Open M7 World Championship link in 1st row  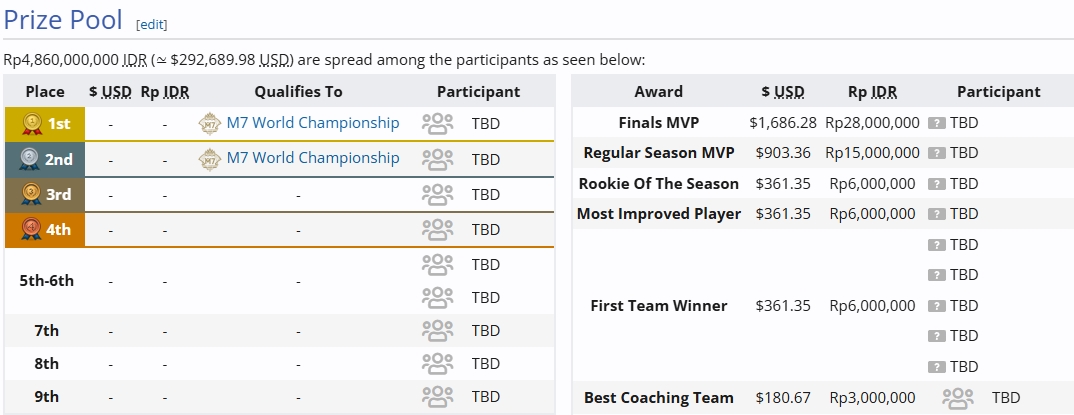click(x=312, y=123)
